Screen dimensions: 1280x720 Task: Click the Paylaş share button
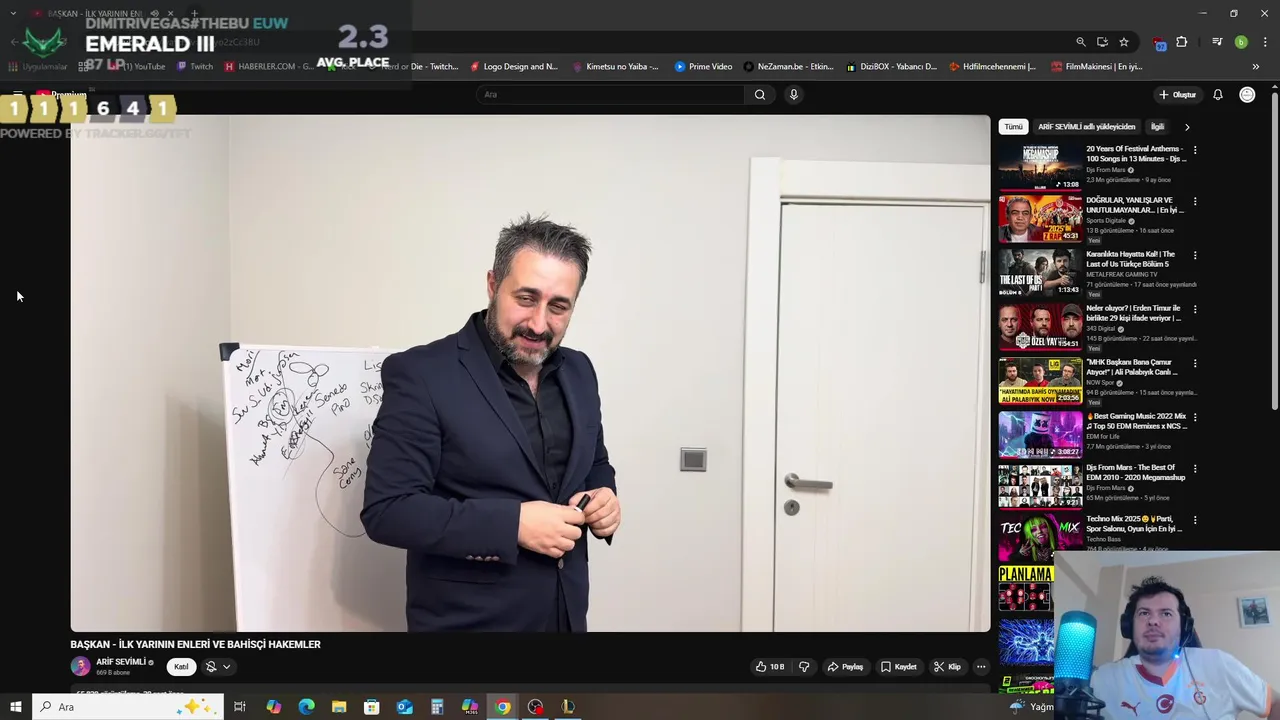point(845,667)
